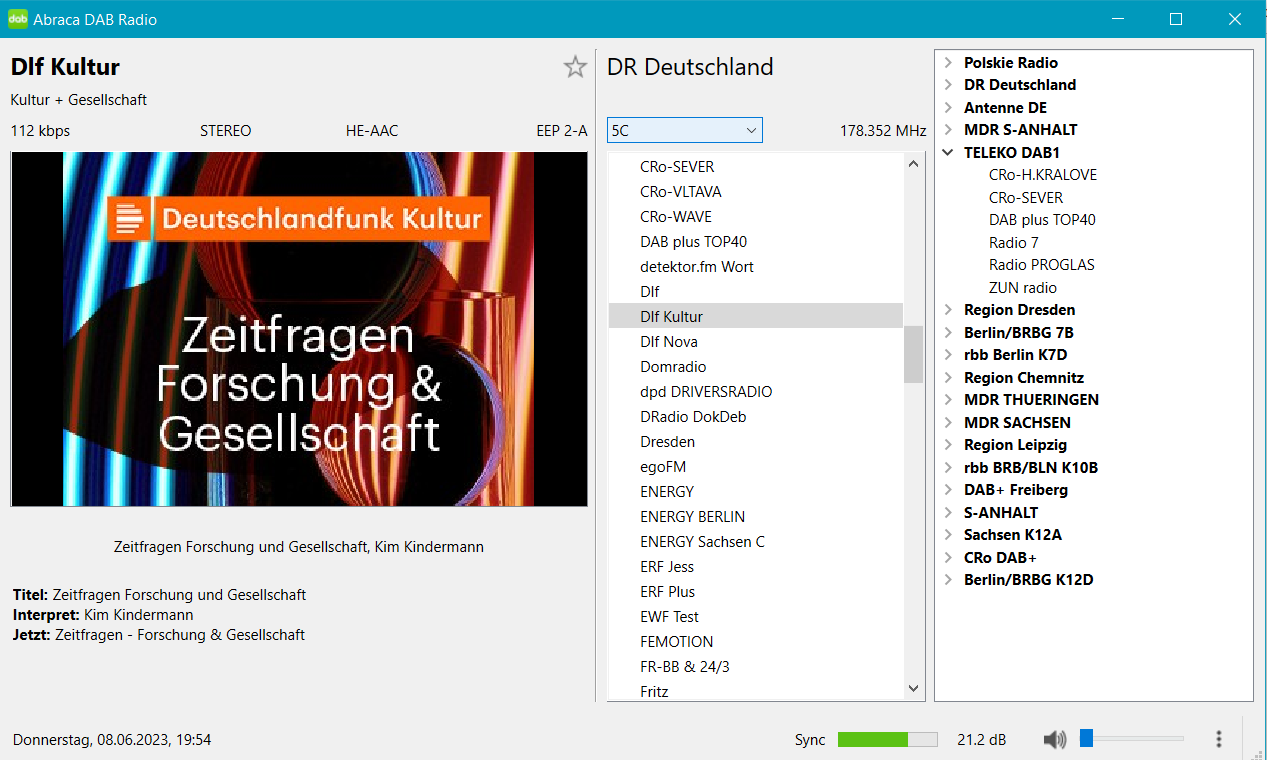Click the Deutschlandfunk Kultur slideshow image
Screen dimensions: 1267x760
[299, 329]
